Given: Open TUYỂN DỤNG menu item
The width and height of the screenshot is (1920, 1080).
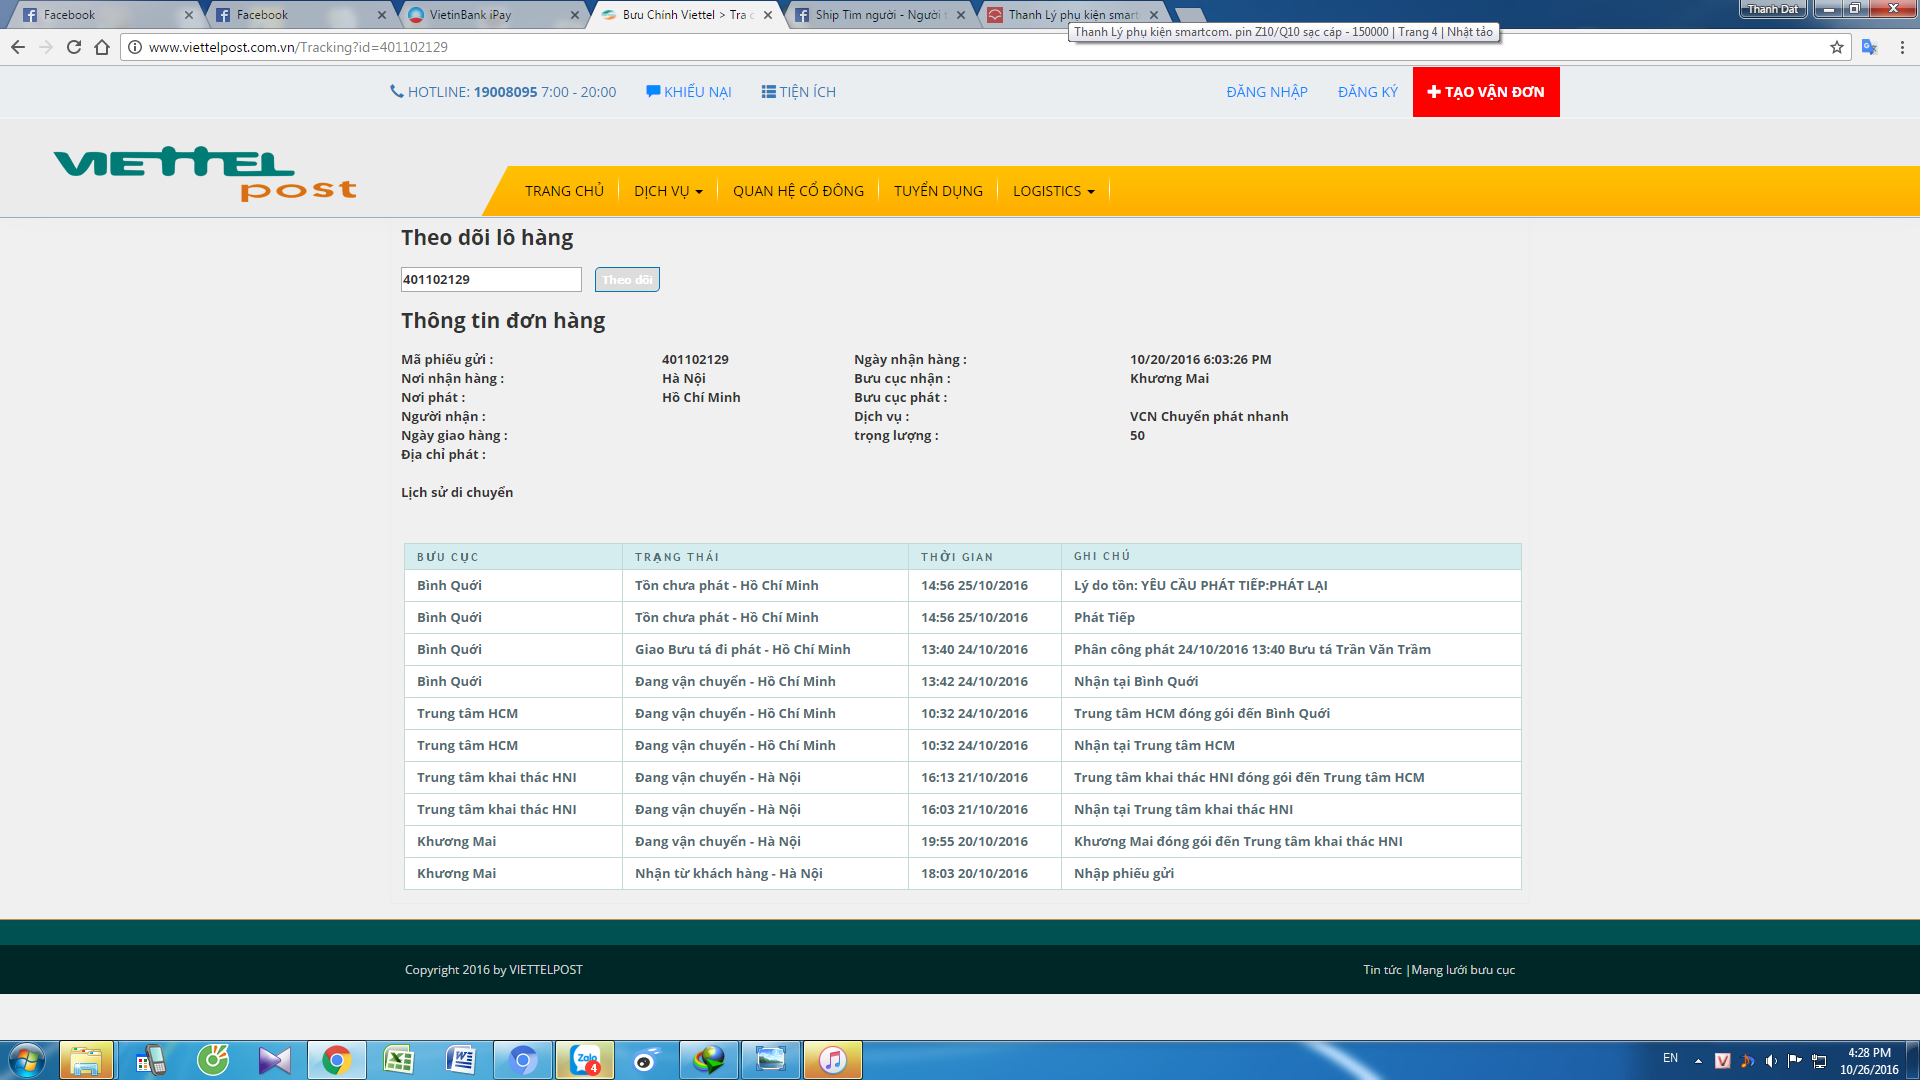Looking at the screenshot, I should click(x=938, y=191).
